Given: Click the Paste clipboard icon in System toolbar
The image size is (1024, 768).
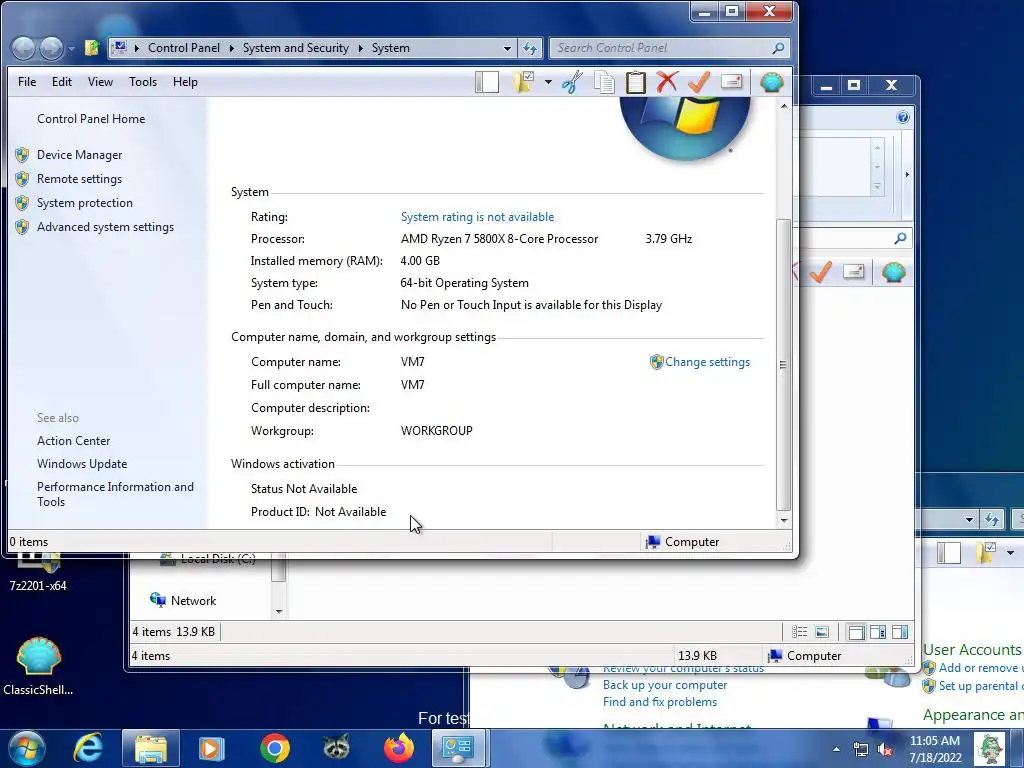Looking at the screenshot, I should pos(635,82).
